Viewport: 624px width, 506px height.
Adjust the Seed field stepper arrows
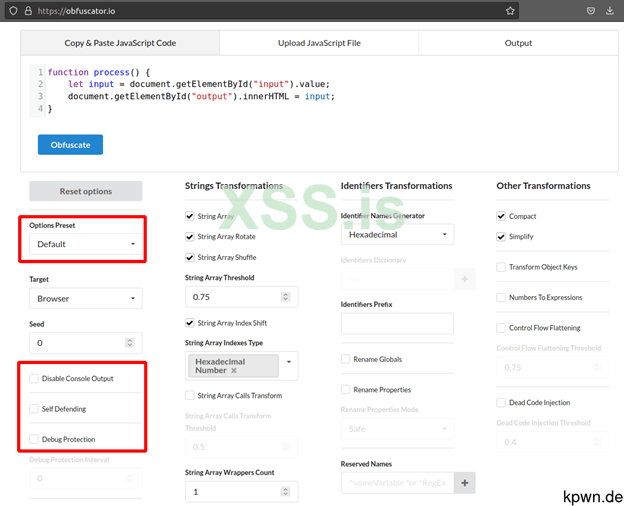coord(129,343)
